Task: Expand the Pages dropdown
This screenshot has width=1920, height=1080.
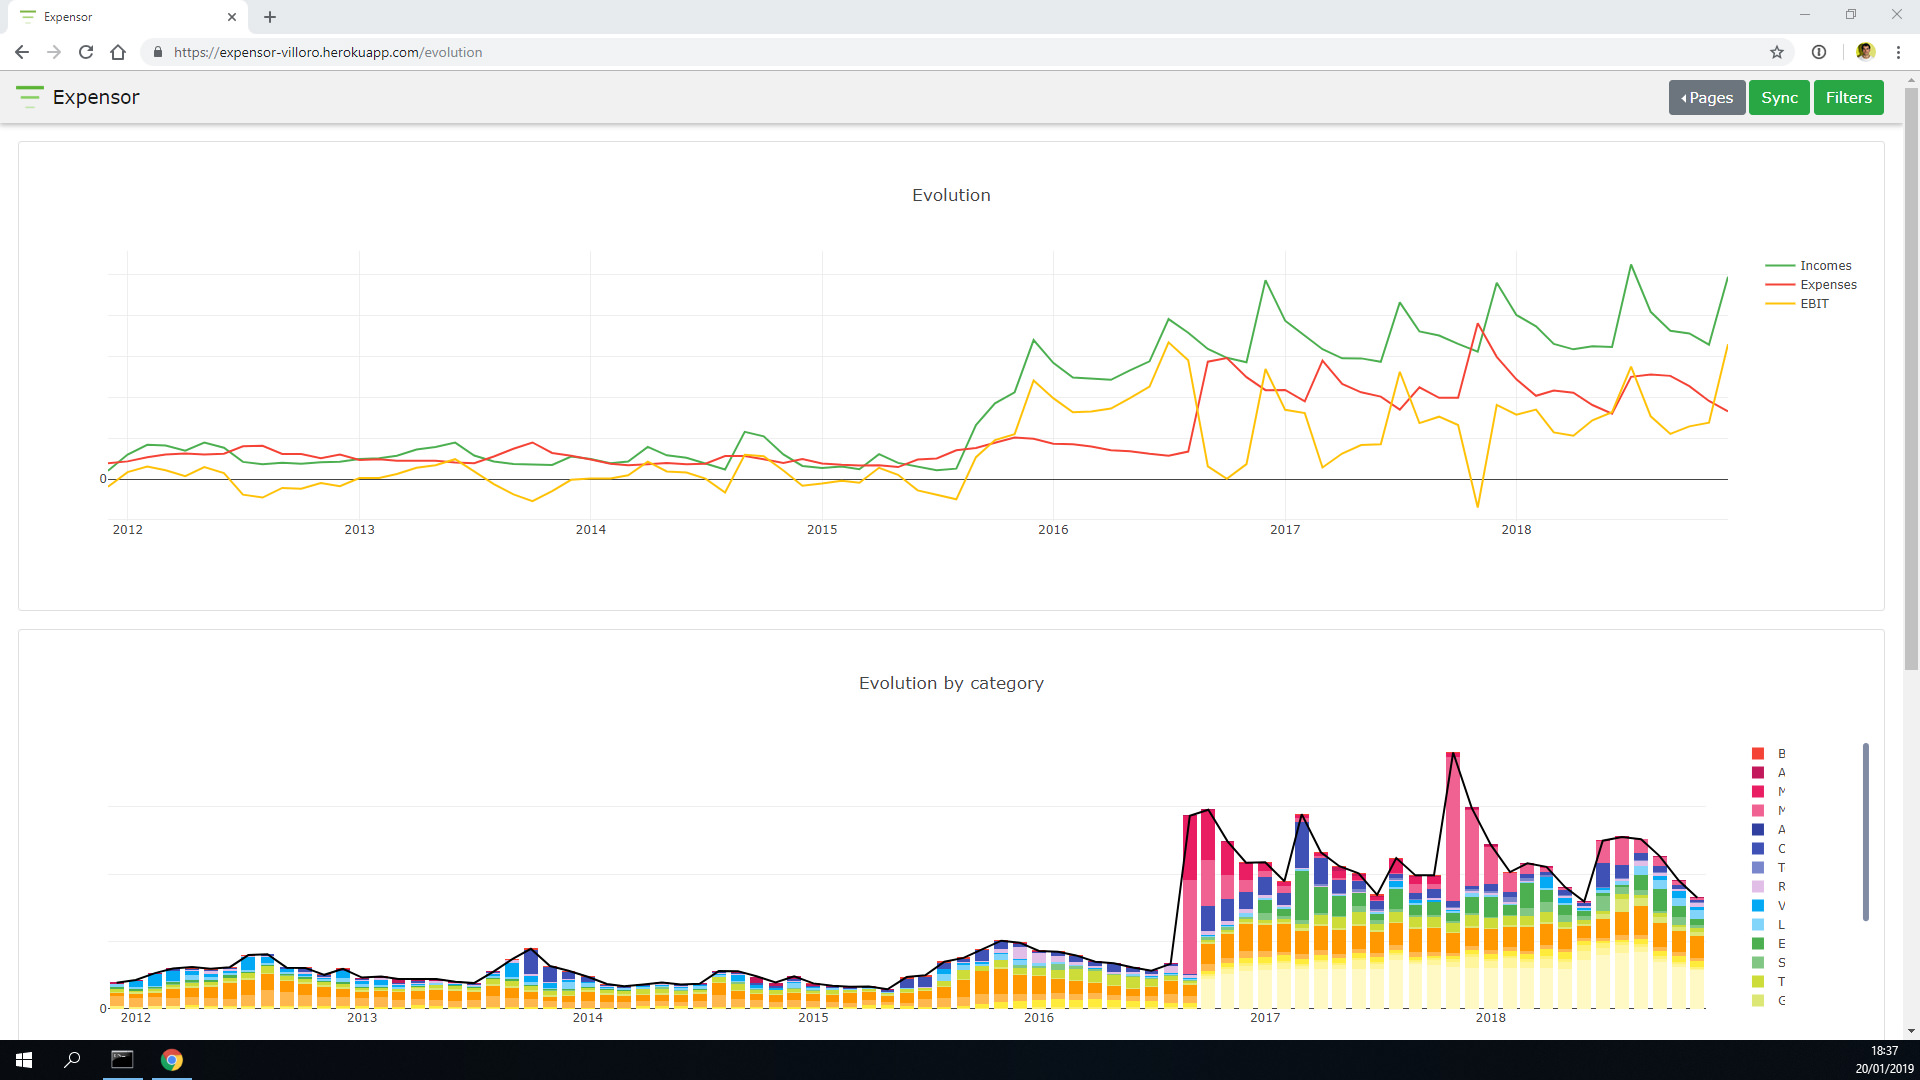Action: tap(1706, 97)
